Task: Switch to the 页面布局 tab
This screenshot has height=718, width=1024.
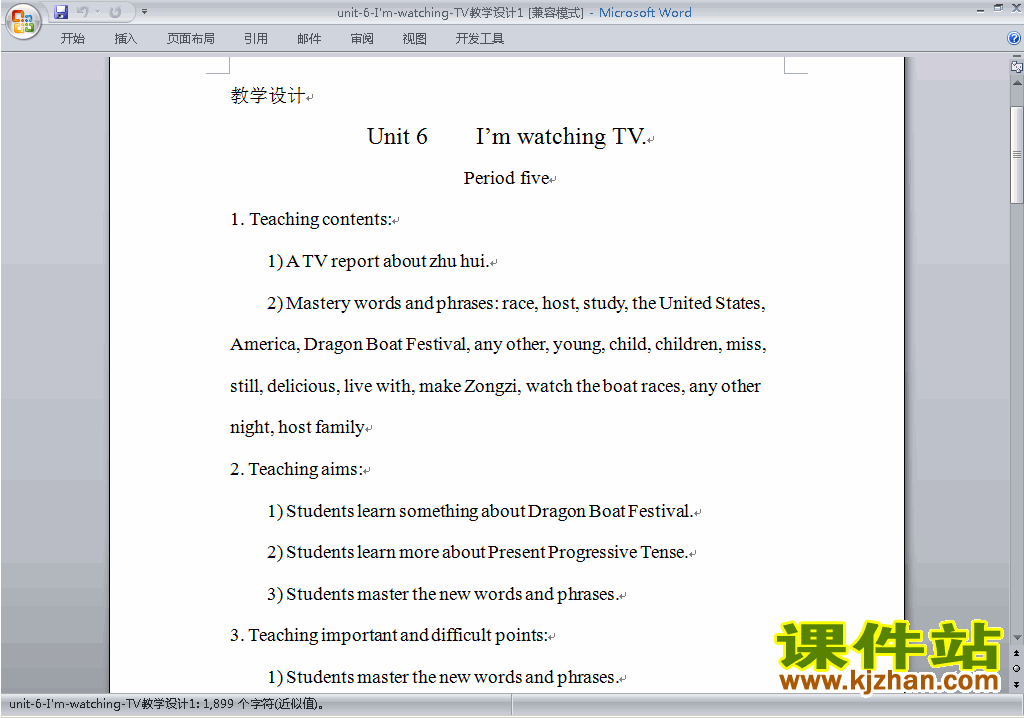Action: click(191, 39)
